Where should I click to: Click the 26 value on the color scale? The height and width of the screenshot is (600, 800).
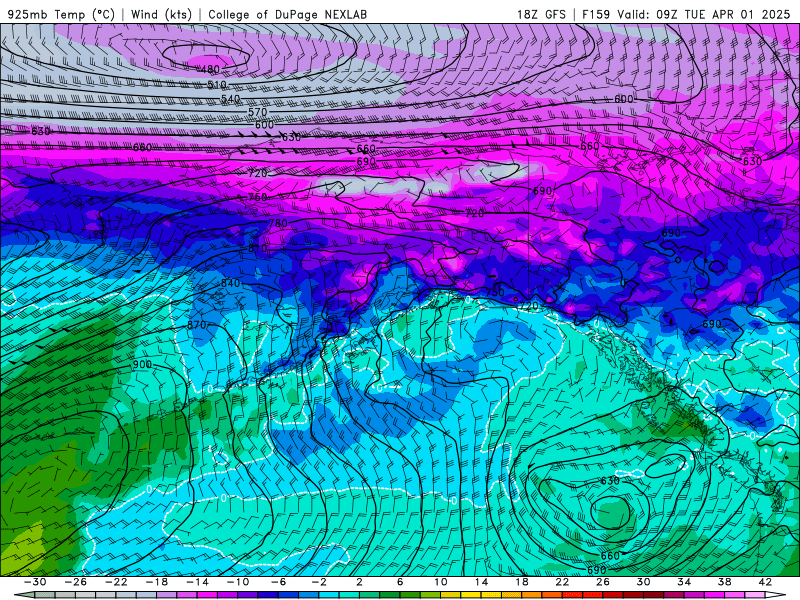point(603,582)
